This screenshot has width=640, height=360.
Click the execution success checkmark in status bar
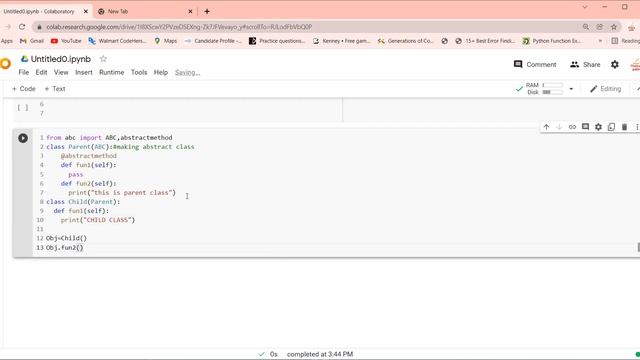(262, 354)
